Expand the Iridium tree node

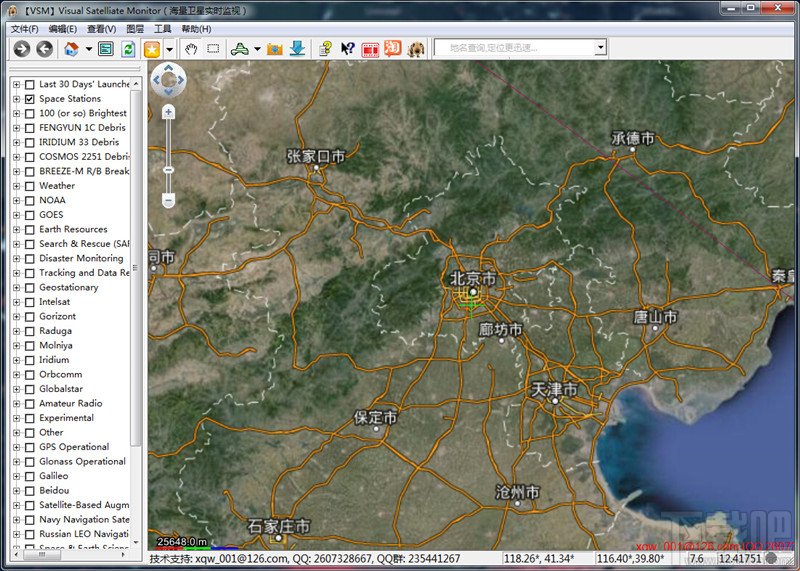[x=17, y=360]
